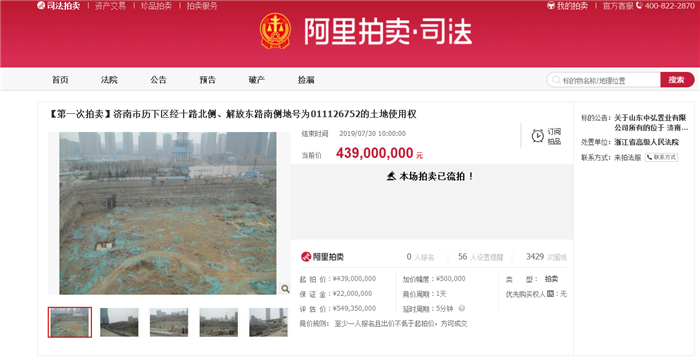Open the 司法拍卖 top navigation link
Viewport: 700px width, 364px height.
coord(58,6)
